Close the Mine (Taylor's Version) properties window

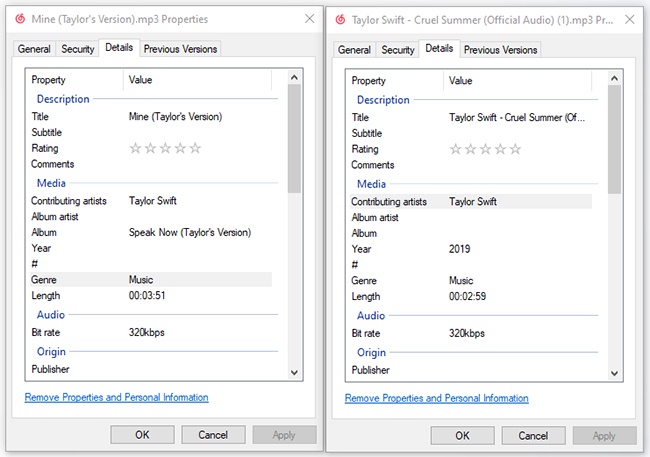pyautogui.click(x=305, y=19)
